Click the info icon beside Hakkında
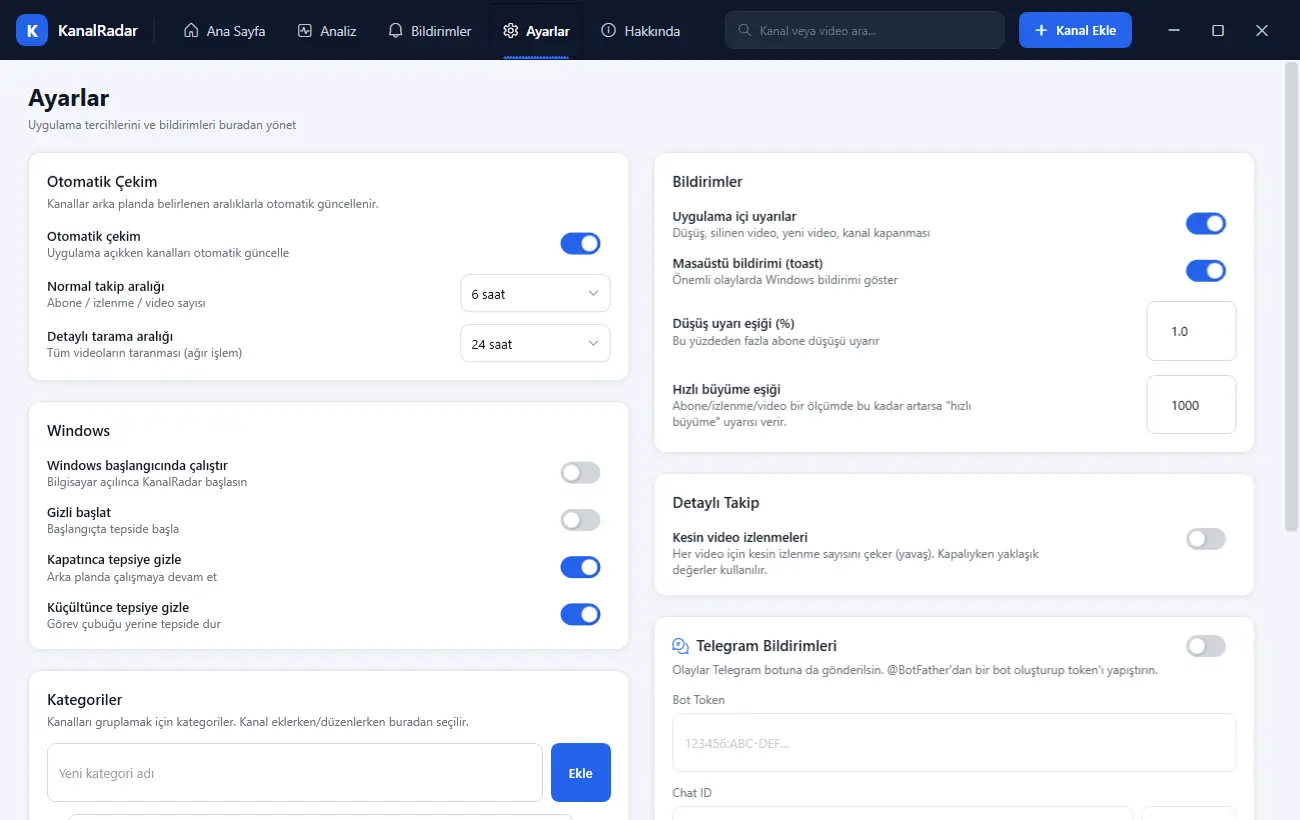This screenshot has width=1300, height=820. (608, 31)
